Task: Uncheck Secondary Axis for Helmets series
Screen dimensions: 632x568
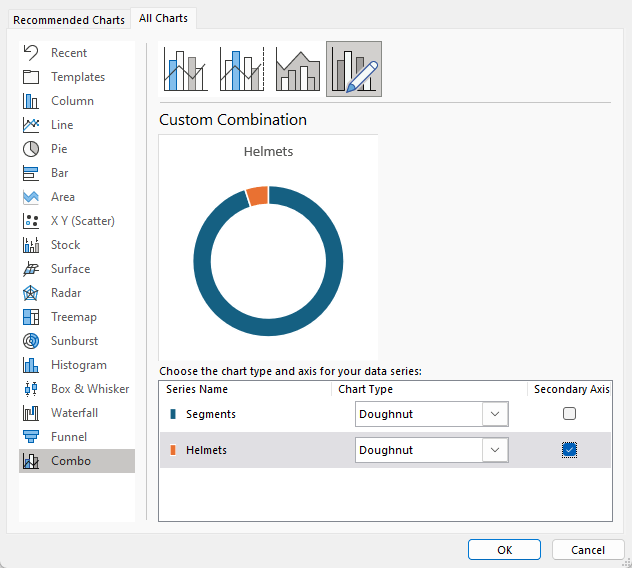Action: coord(569,449)
